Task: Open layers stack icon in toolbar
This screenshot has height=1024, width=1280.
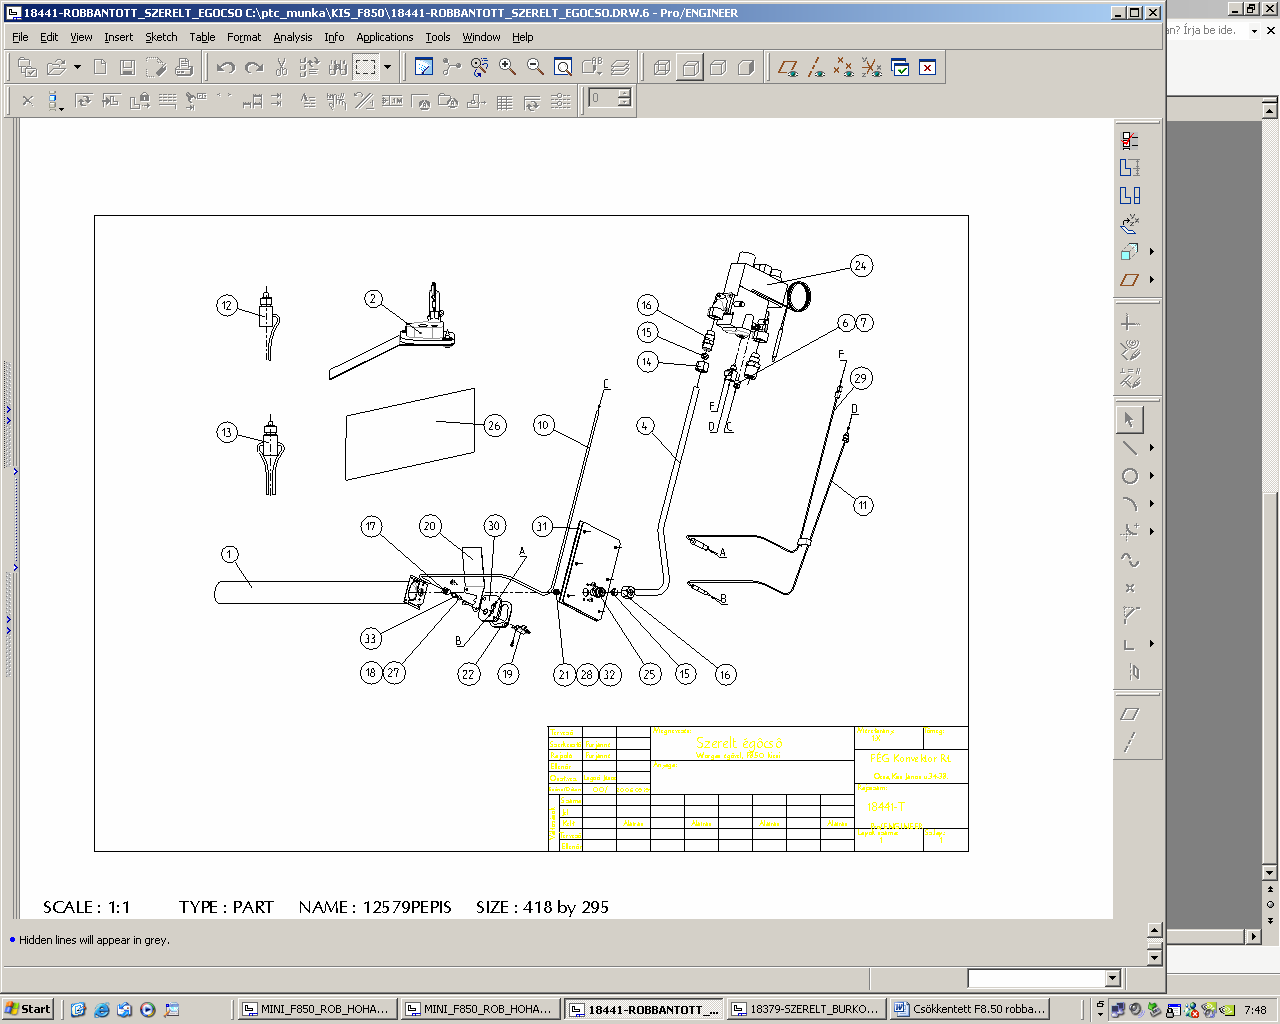Action: pyautogui.click(x=620, y=67)
